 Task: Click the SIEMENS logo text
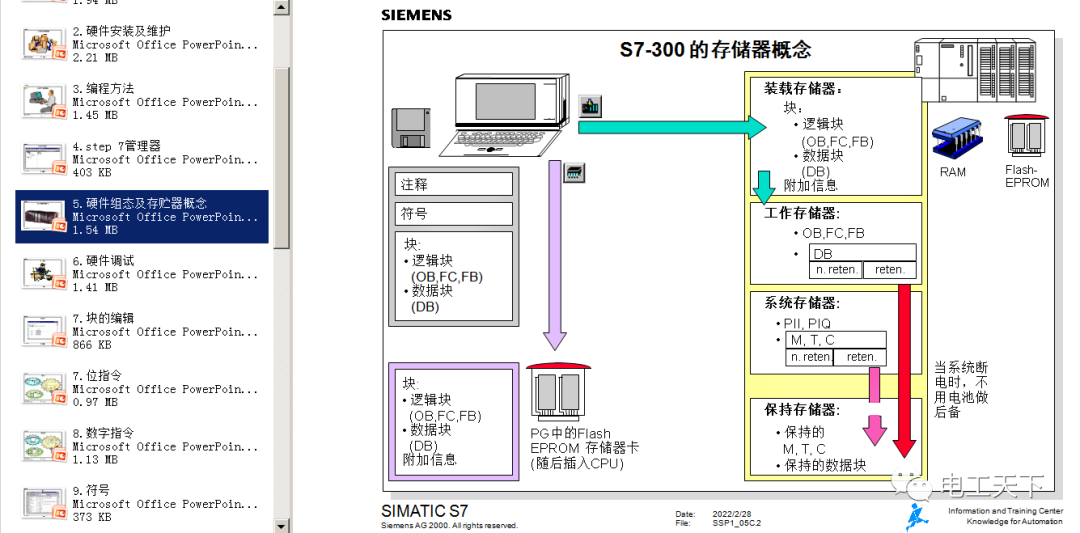[x=417, y=15]
